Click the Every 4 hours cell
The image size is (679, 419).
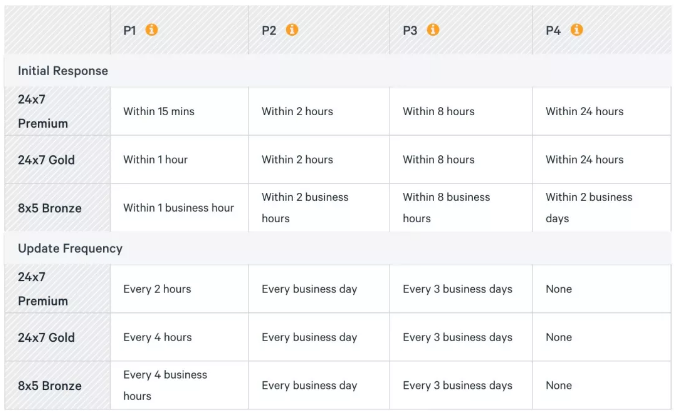click(x=179, y=337)
